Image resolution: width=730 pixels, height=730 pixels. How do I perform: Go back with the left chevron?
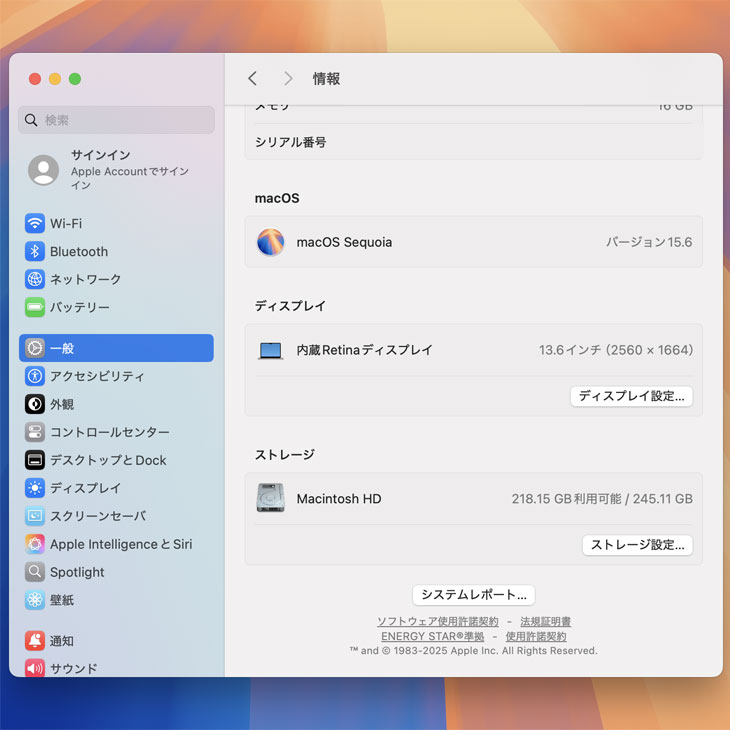point(253,78)
